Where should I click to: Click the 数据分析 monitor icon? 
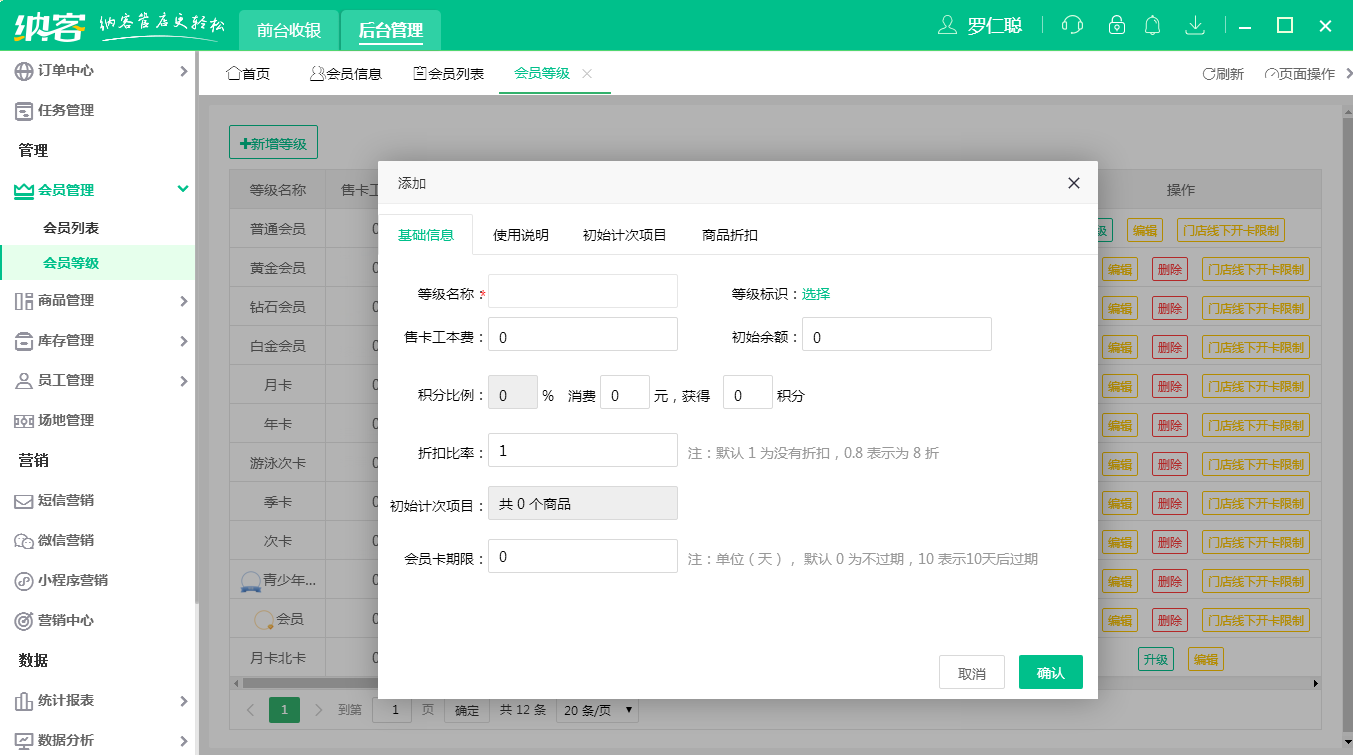click(24, 741)
